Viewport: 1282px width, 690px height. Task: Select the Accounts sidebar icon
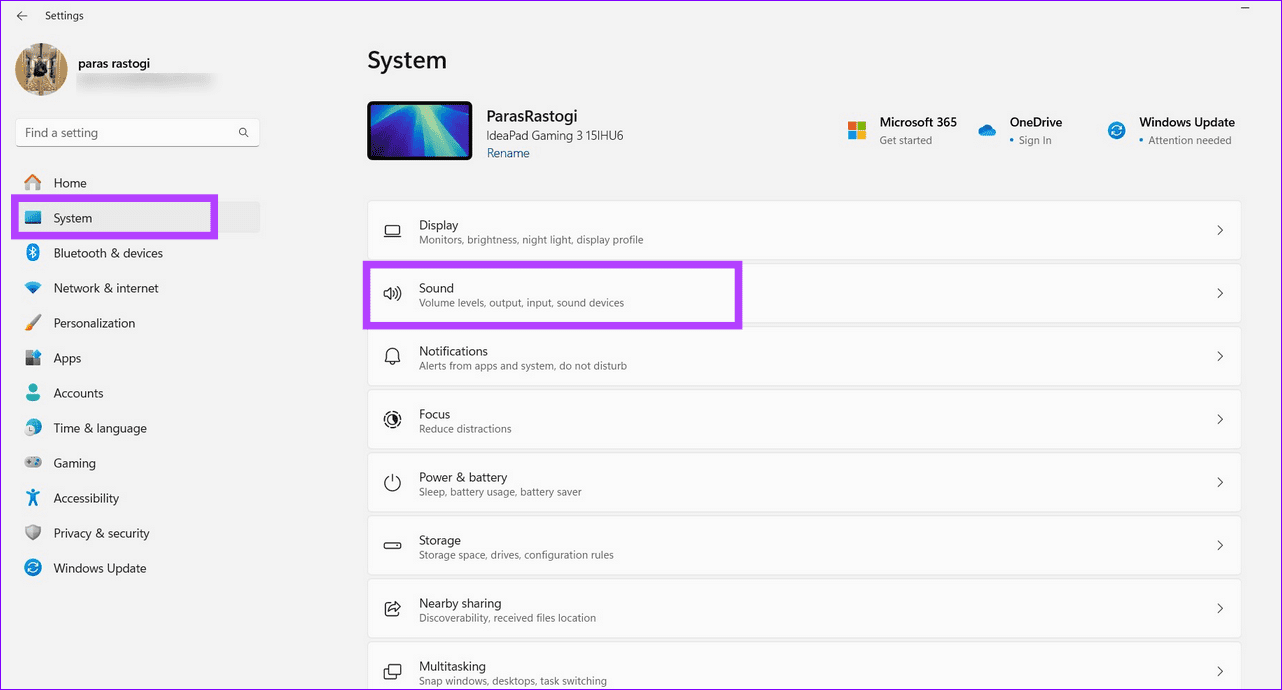(32, 392)
